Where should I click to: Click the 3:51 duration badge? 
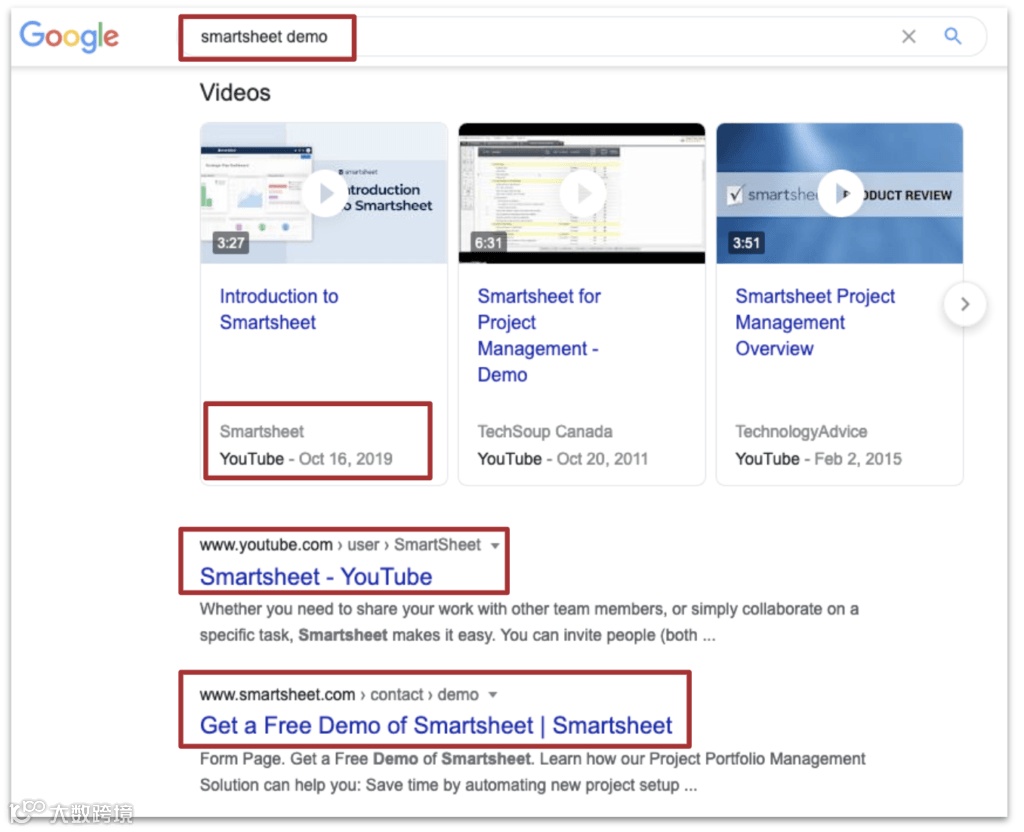pyautogui.click(x=746, y=244)
